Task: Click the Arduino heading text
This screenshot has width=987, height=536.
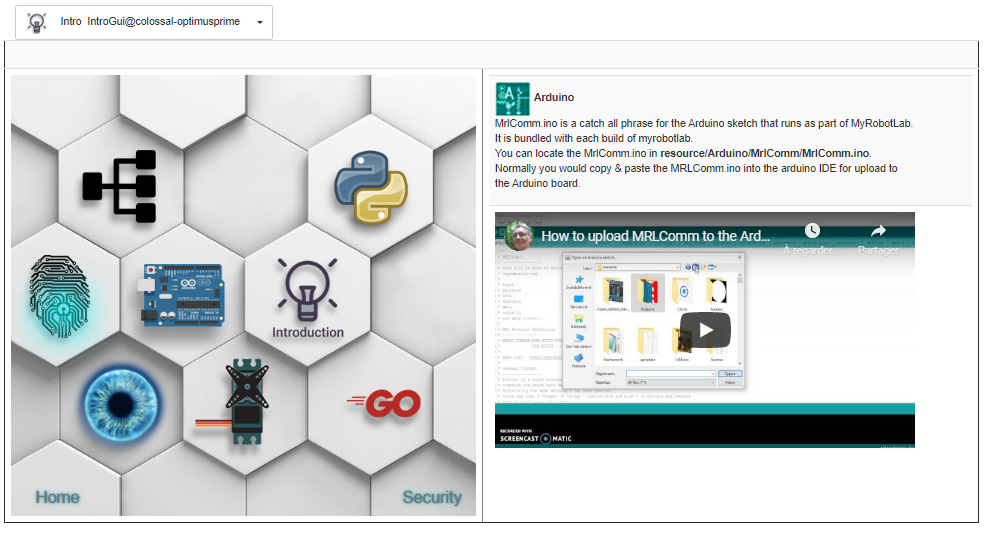Action: click(554, 97)
